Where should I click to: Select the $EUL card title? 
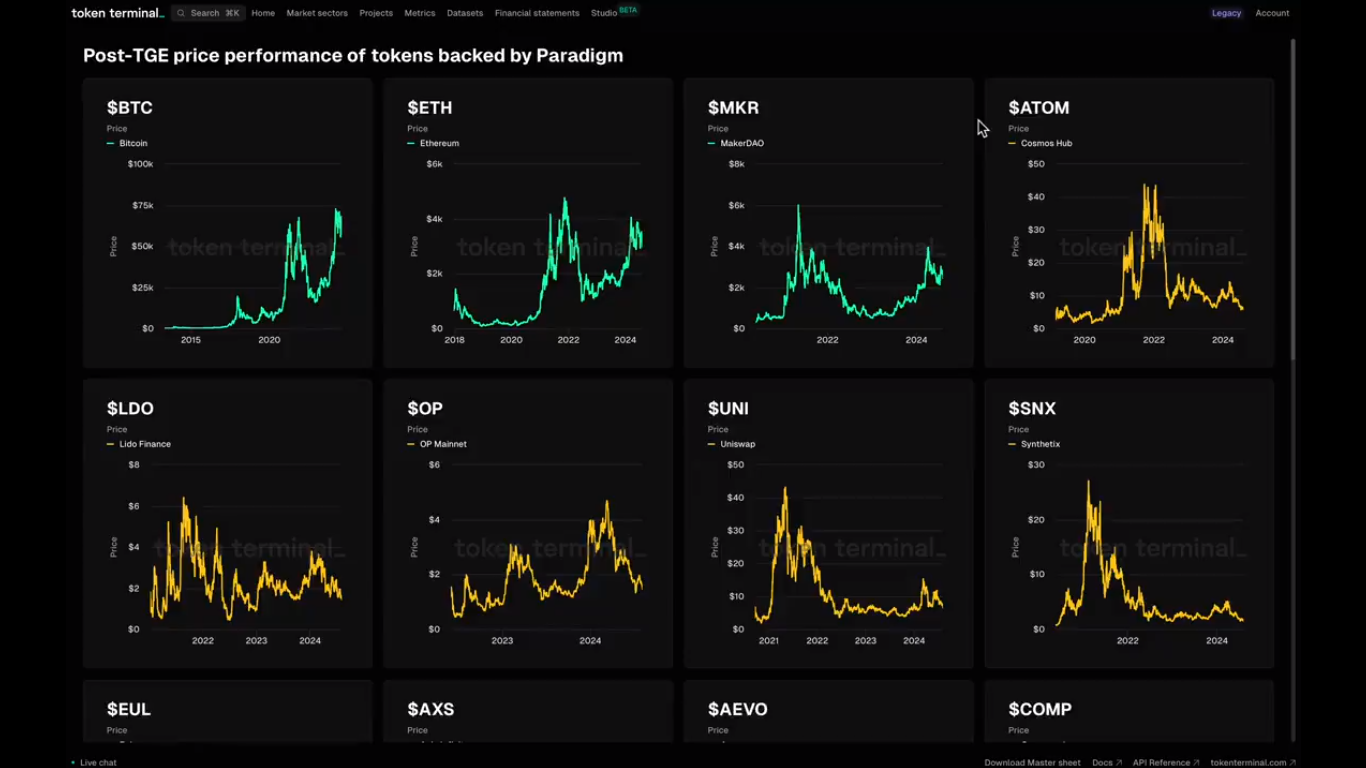tap(129, 710)
